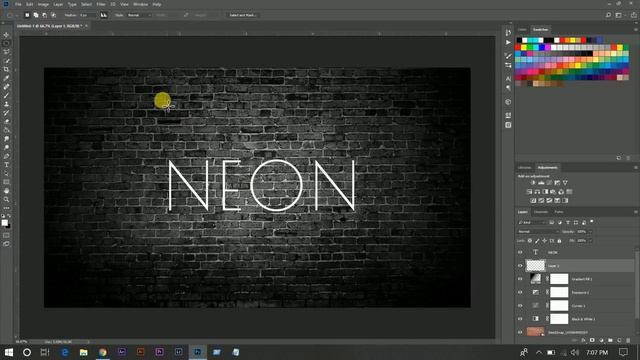Open Chrome from the taskbar
The width and height of the screenshot is (640, 360).
[x=102, y=352]
